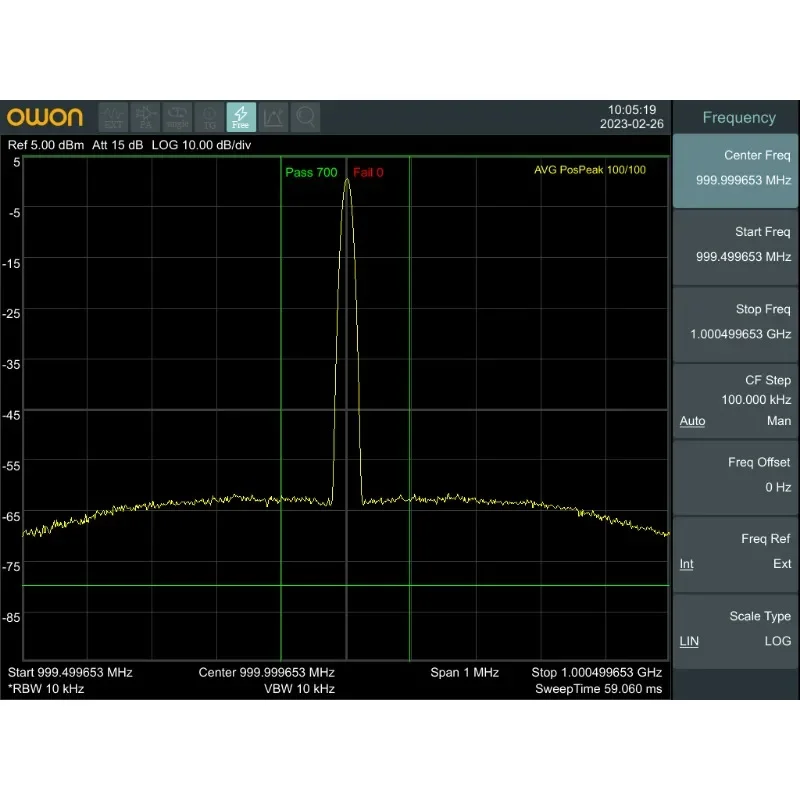Click the EXT trigger icon
Viewport: 800px width, 800px height.
114,118
